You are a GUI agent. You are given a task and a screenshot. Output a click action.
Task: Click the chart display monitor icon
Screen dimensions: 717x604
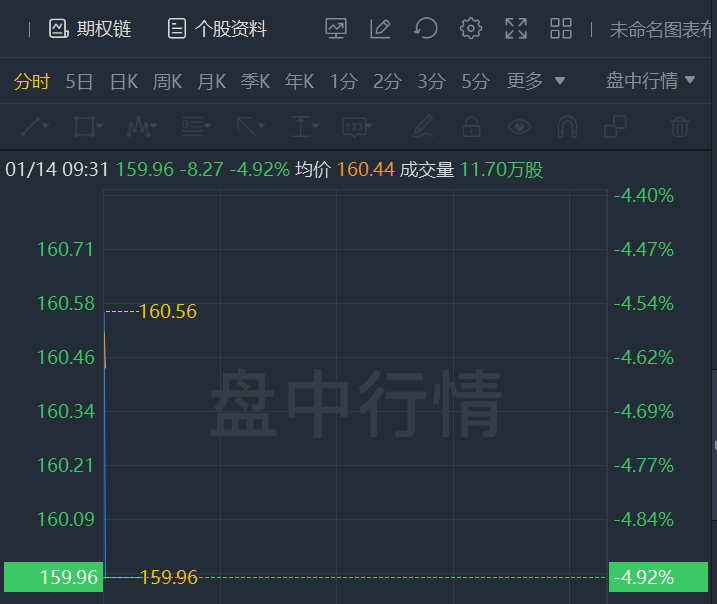(336, 28)
